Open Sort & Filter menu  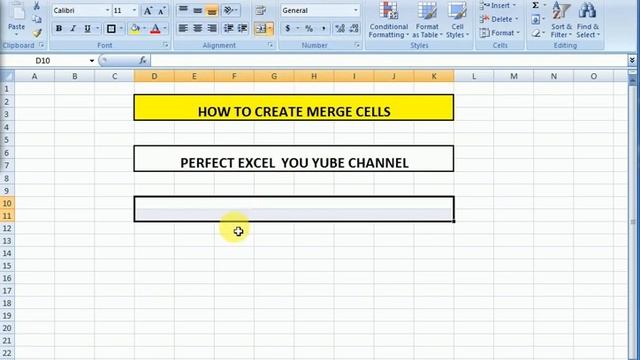point(561,20)
